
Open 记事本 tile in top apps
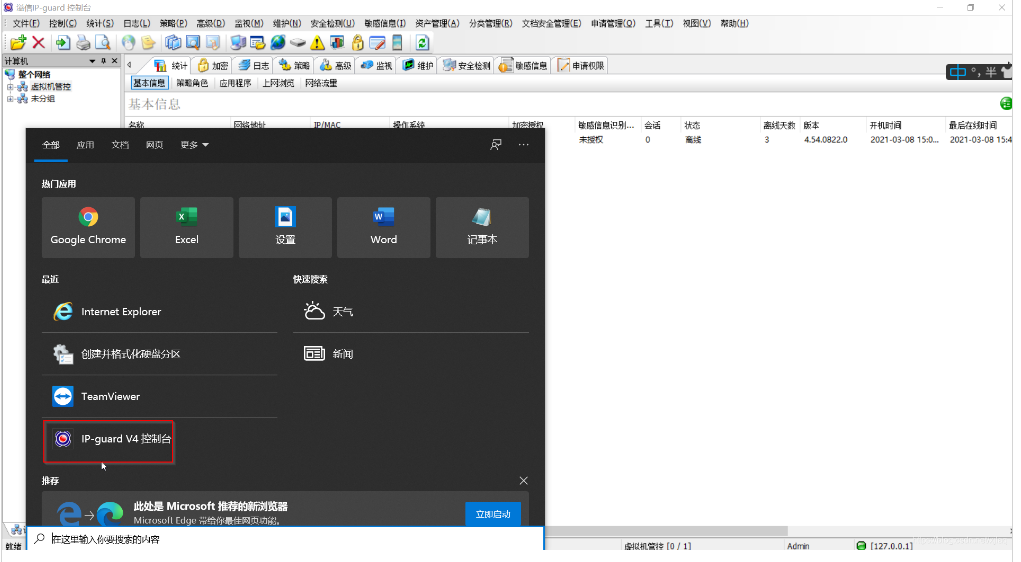[483, 227]
